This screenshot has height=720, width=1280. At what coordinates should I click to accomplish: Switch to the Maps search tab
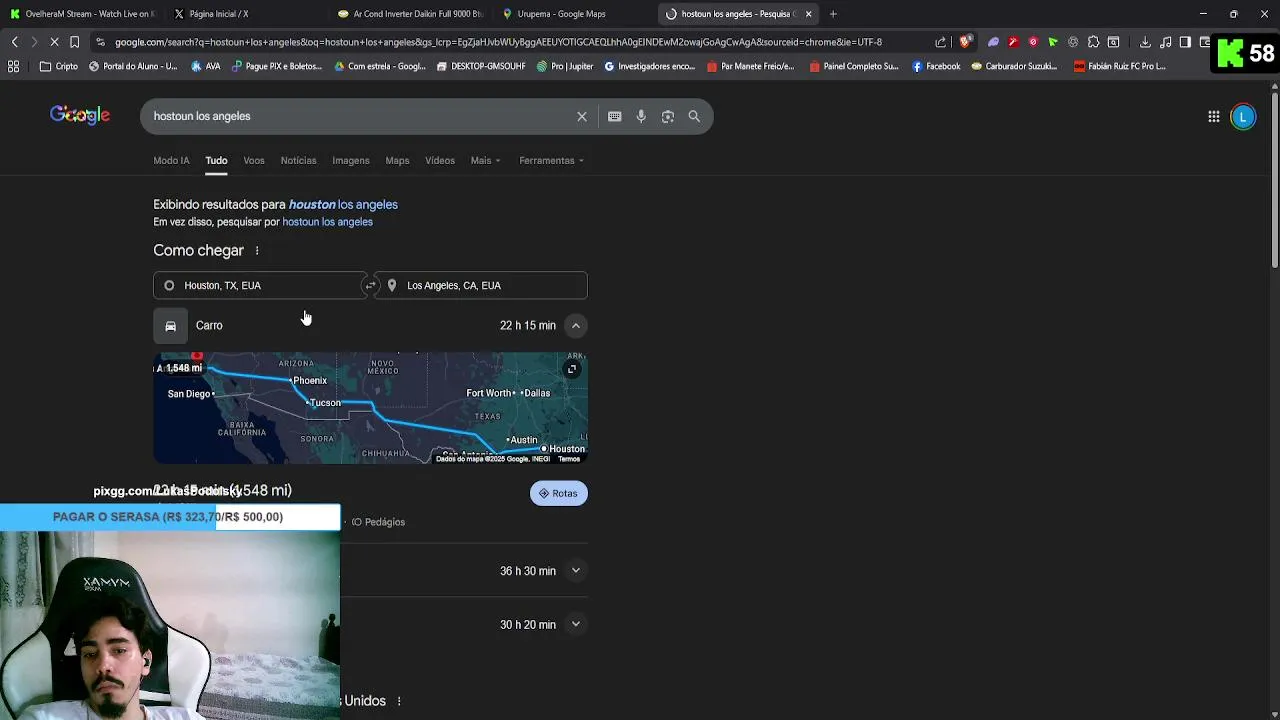[x=397, y=160]
